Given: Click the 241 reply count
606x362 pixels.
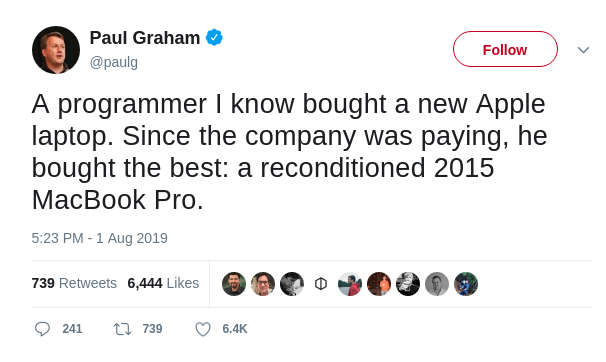Looking at the screenshot, I should [72, 329].
